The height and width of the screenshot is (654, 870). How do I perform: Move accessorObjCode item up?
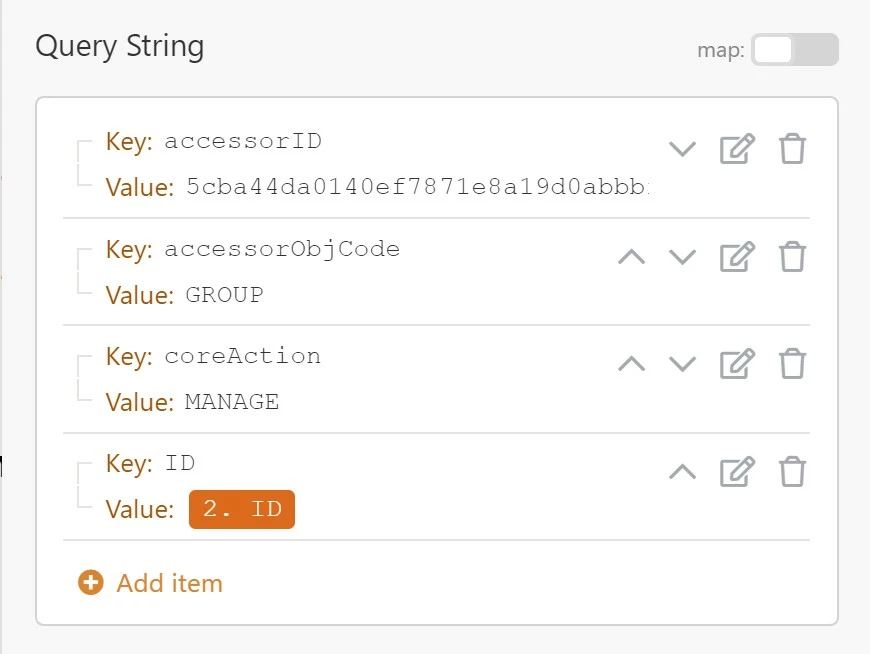[631, 257]
